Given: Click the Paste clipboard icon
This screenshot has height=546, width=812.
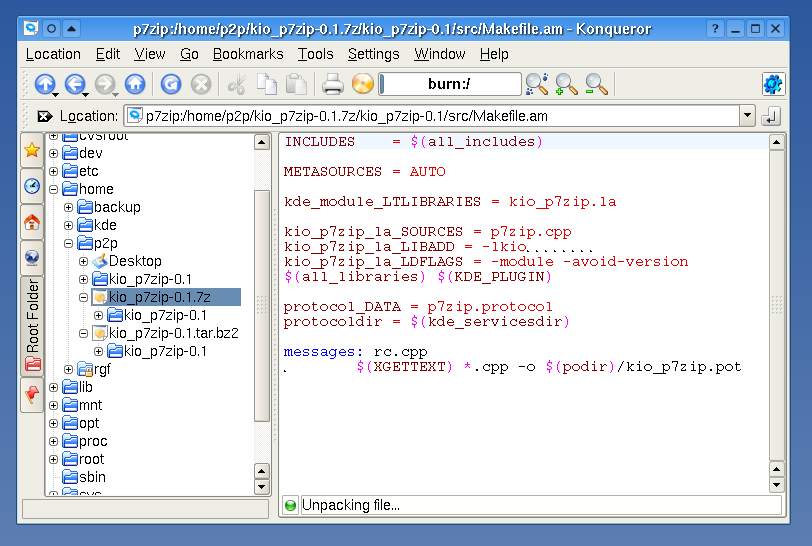Looking at the screenshot, I should tap(297, 84).
